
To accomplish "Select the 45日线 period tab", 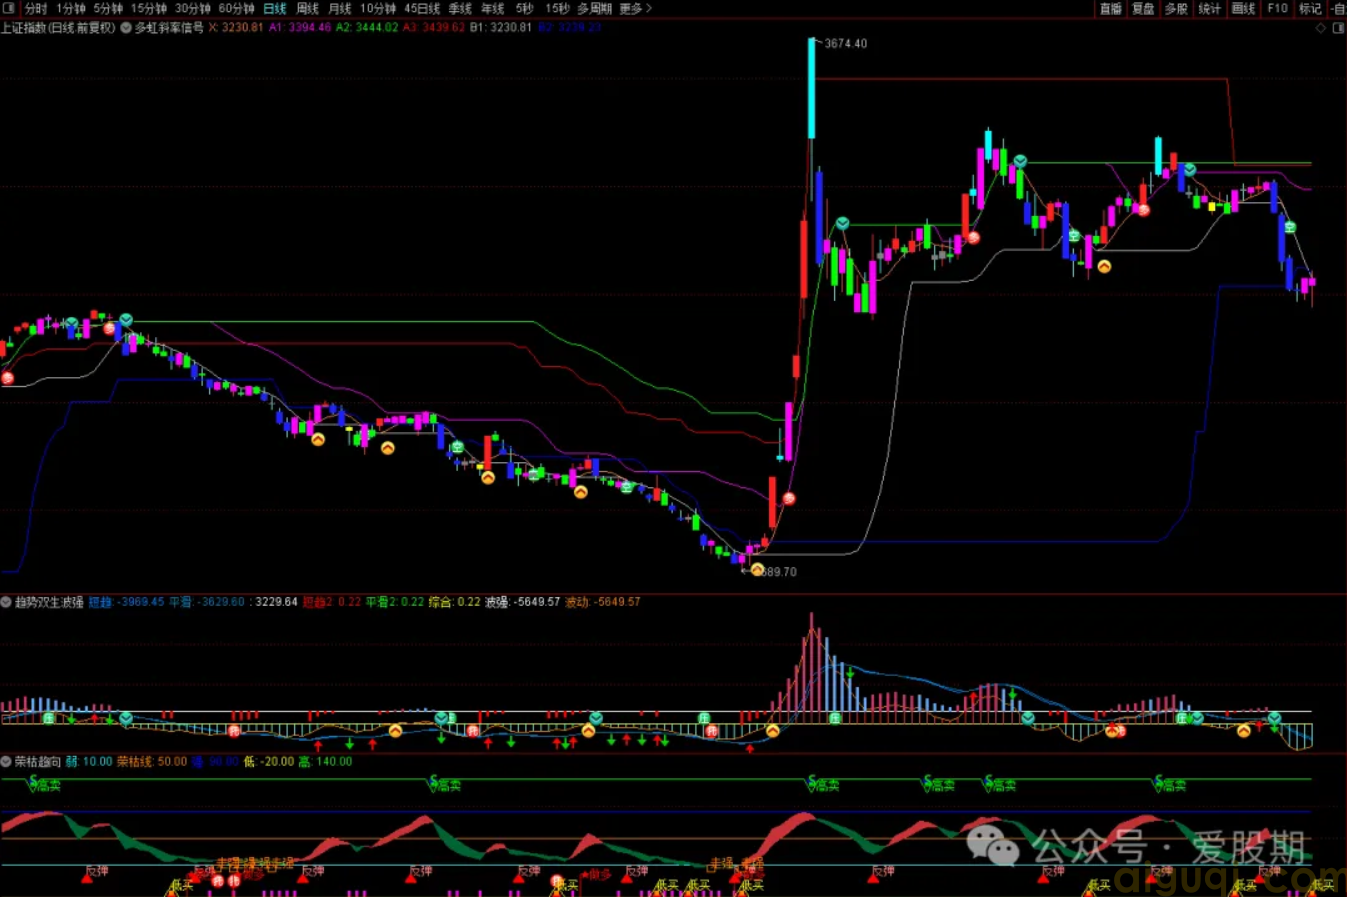I will point(422,8).
